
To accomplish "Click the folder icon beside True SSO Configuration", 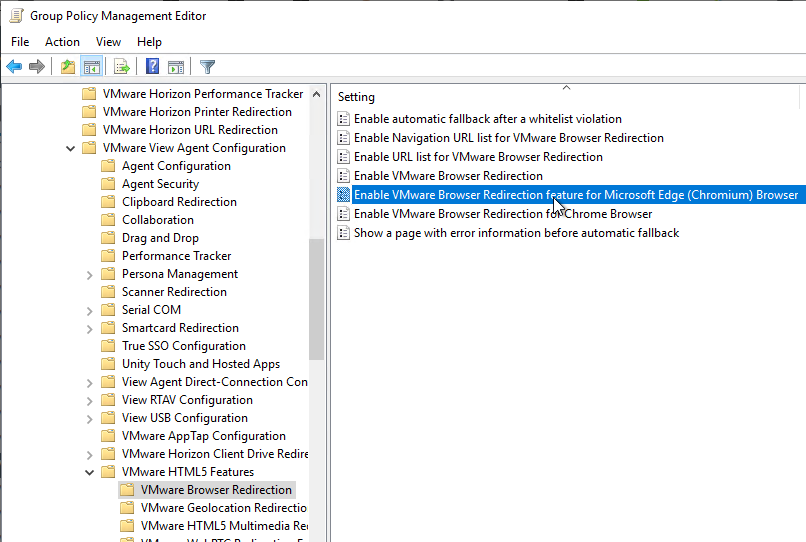I will click(x=108, y=346).
